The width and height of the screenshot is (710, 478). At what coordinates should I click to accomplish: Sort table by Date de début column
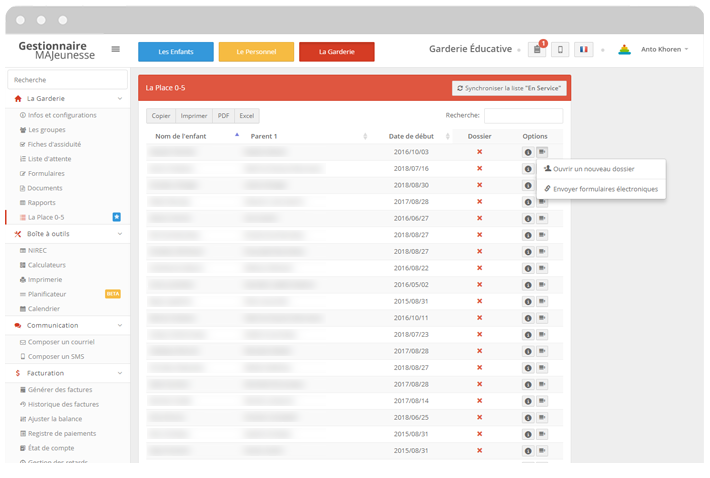tap(413, 136)
